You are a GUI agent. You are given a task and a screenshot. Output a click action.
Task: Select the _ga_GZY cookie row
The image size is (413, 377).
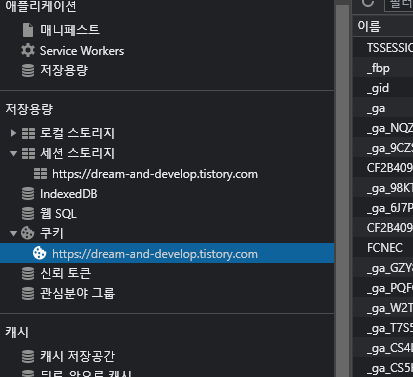pos(383,268)
